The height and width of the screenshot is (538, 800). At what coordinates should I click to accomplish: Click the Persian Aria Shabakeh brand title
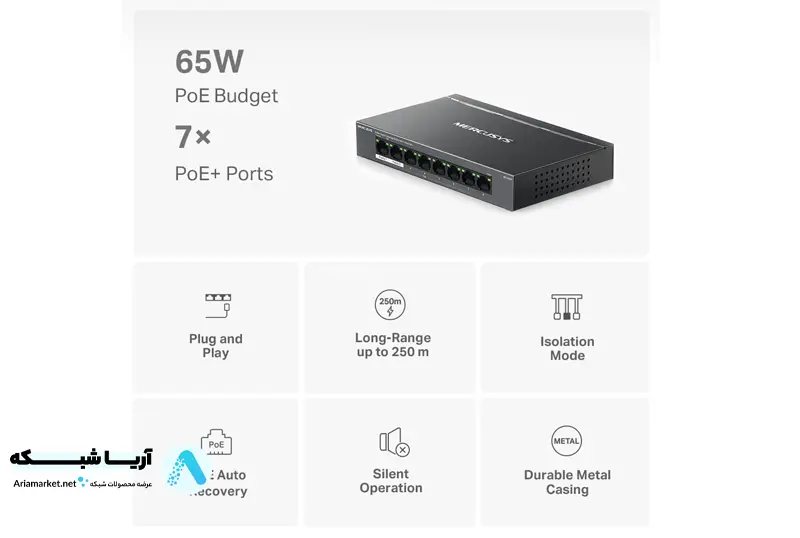coord(81,458)
